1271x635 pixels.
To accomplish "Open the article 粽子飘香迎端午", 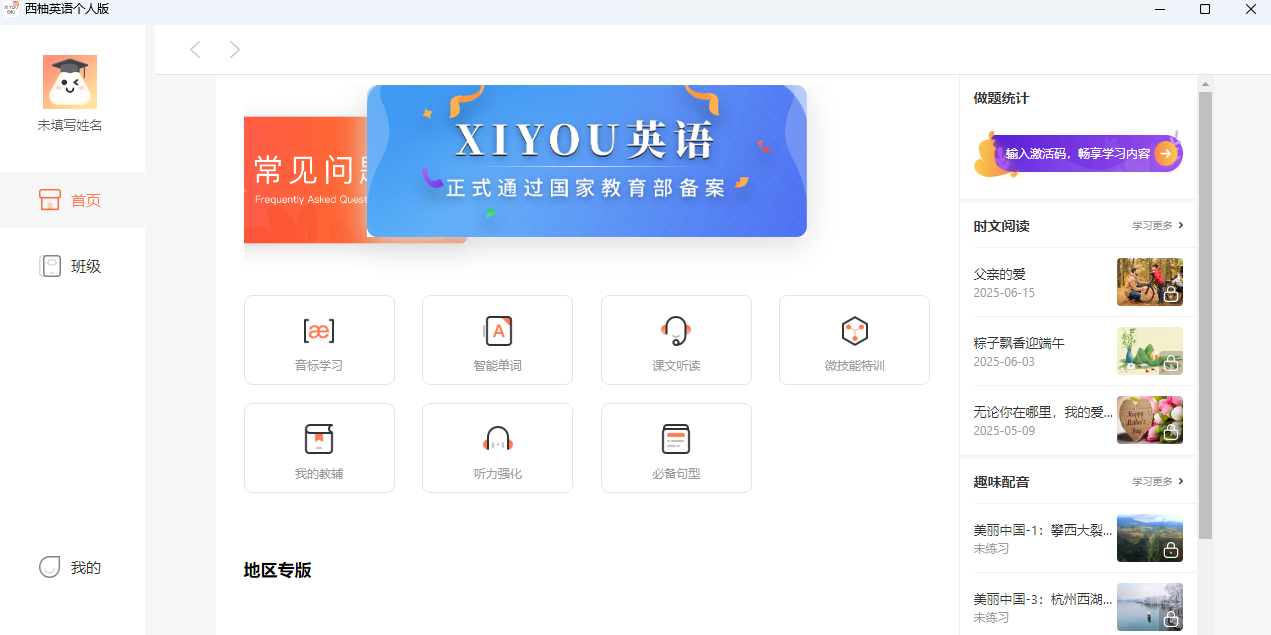I will tap(1019, 343).
